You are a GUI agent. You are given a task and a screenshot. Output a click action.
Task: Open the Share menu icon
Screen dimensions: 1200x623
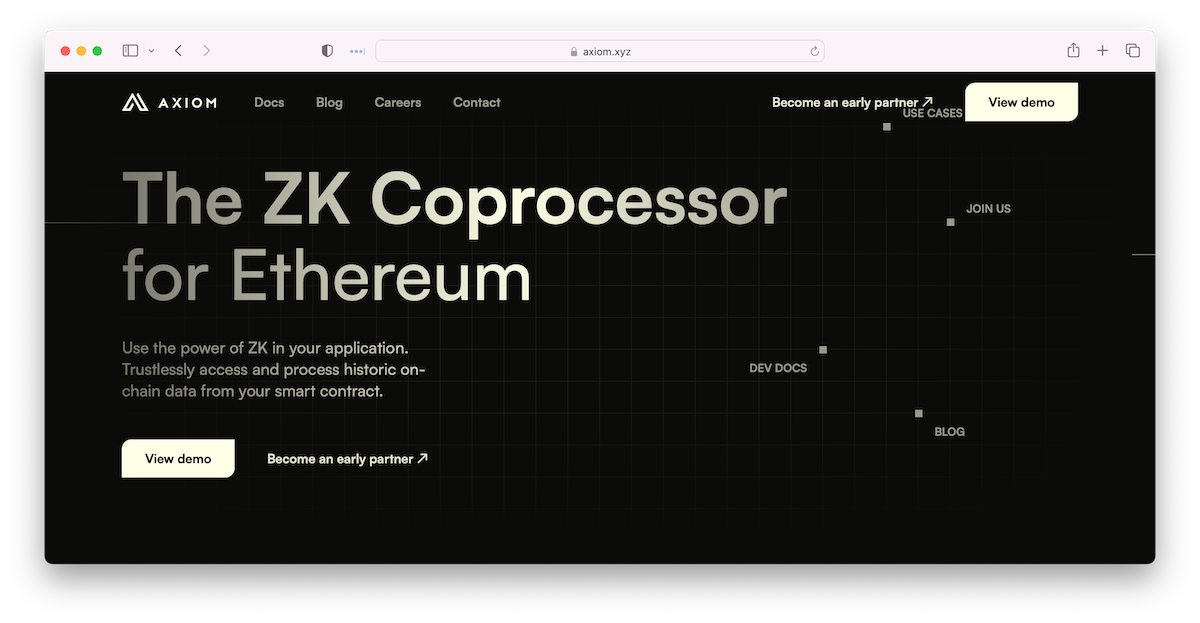[x=1073, y=51]
